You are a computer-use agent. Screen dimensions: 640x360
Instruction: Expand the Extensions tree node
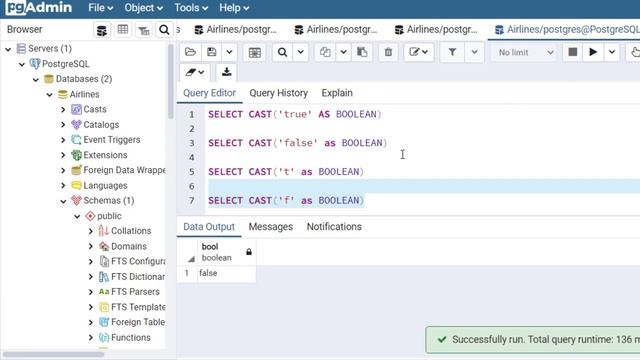[63, 156]
